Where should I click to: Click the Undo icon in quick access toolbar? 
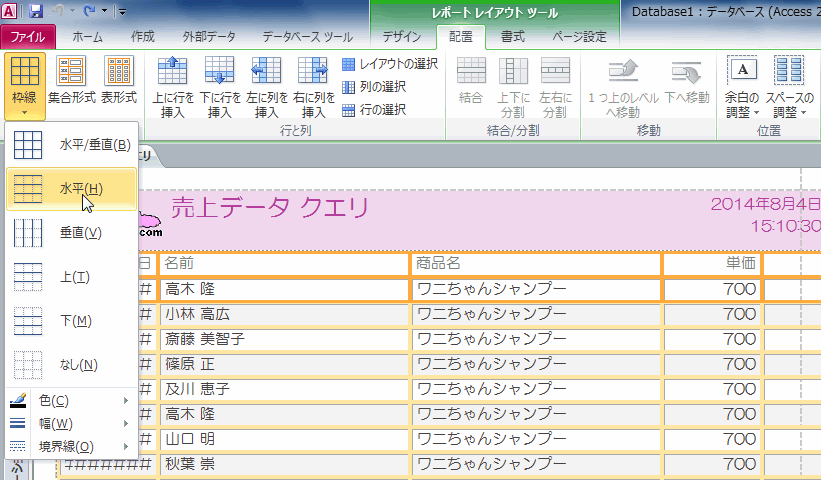pyautogui.click(x=58, y=10)
